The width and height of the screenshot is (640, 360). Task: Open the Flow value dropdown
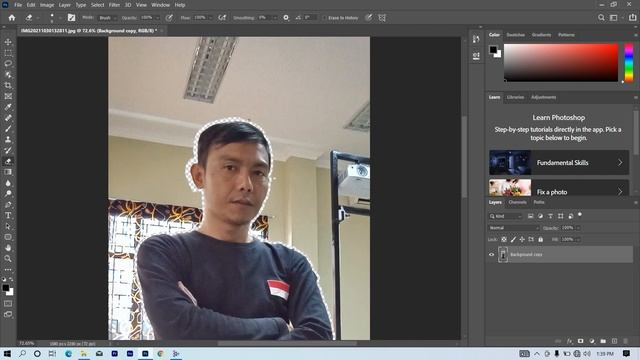pos(210,18)
